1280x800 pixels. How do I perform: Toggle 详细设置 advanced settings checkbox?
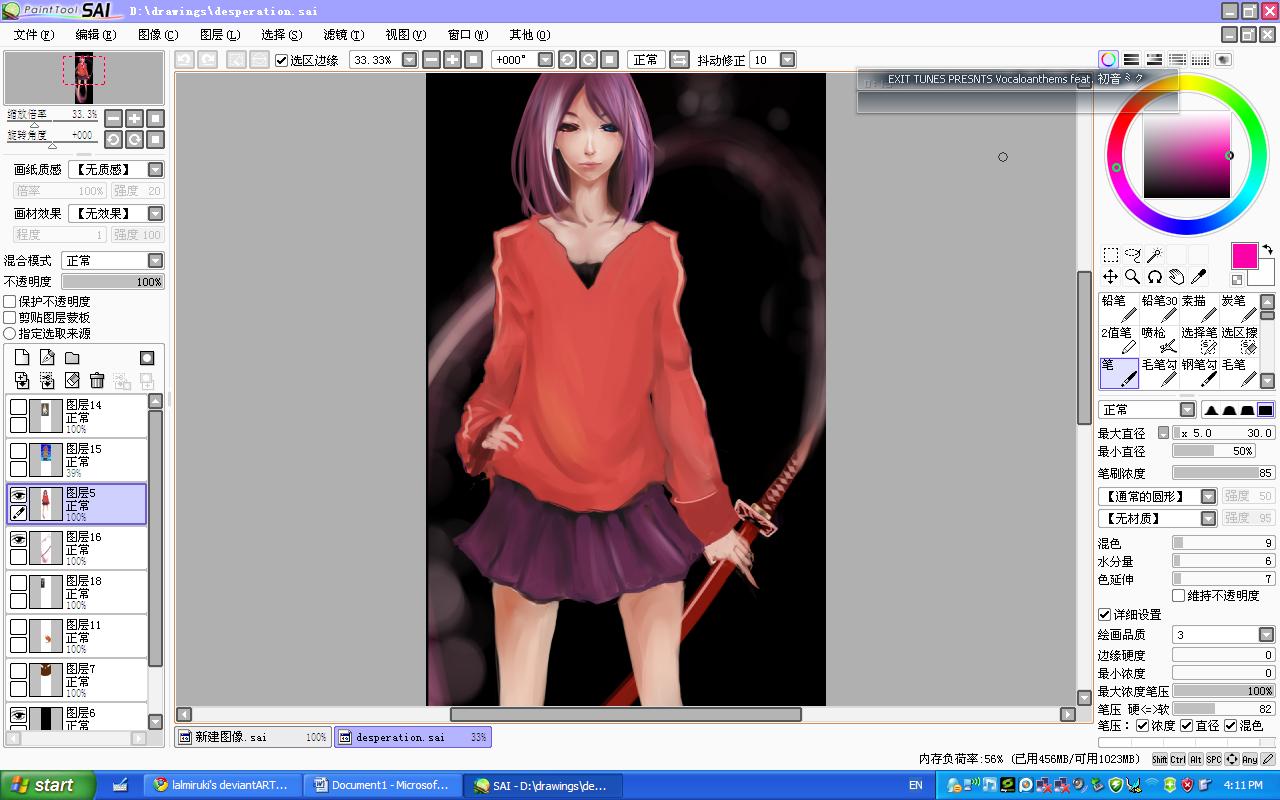click(1105, 614)
